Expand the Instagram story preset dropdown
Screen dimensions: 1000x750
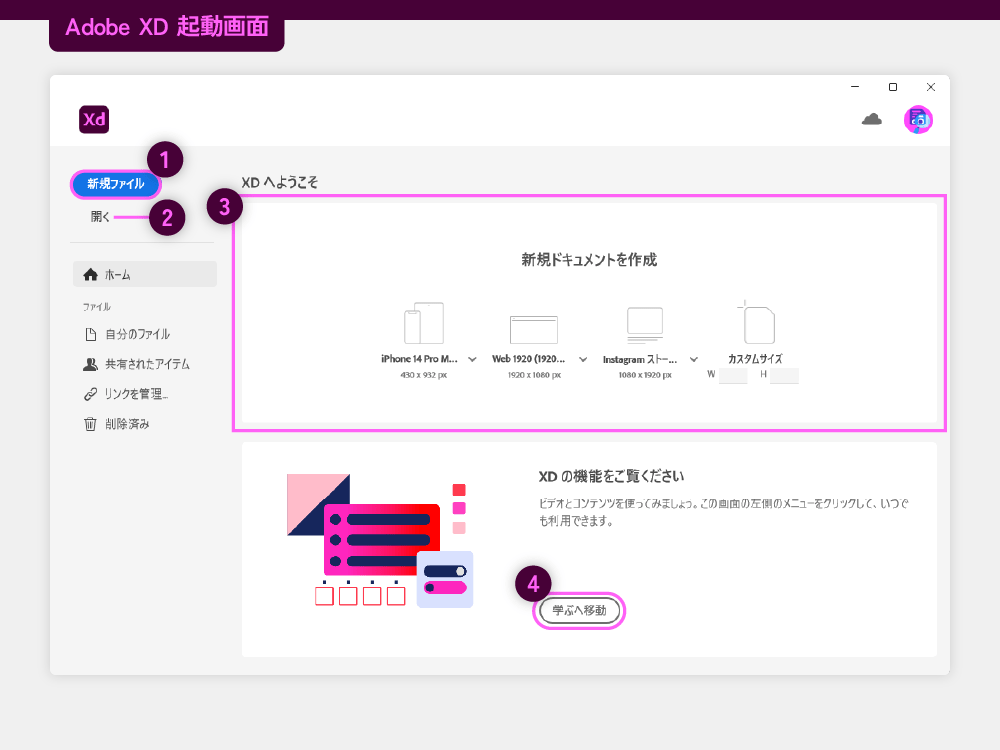[694, 360]
